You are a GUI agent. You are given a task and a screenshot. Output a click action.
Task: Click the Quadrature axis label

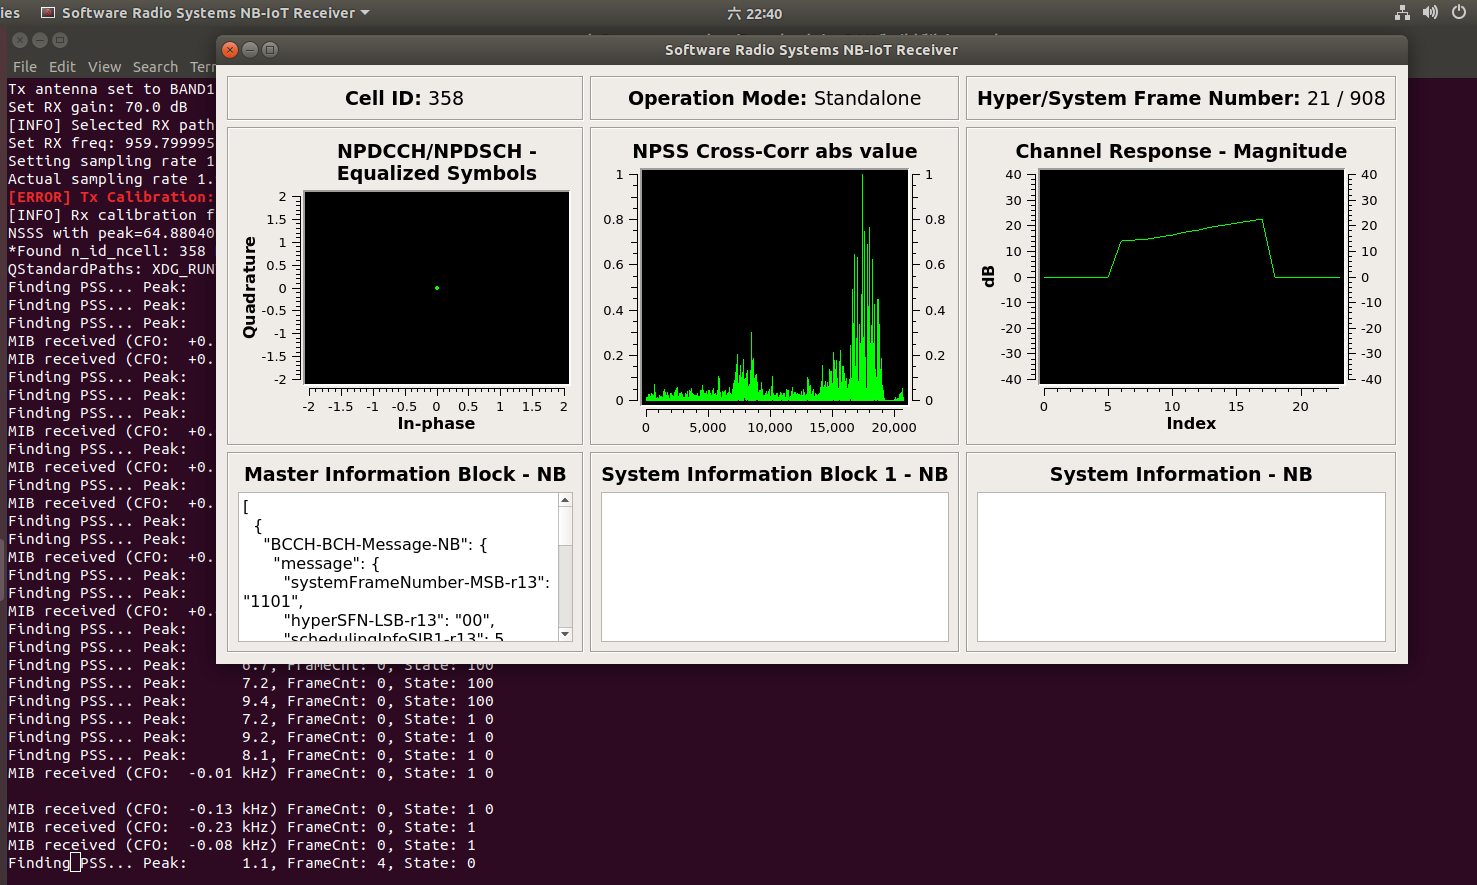point(250,288)
